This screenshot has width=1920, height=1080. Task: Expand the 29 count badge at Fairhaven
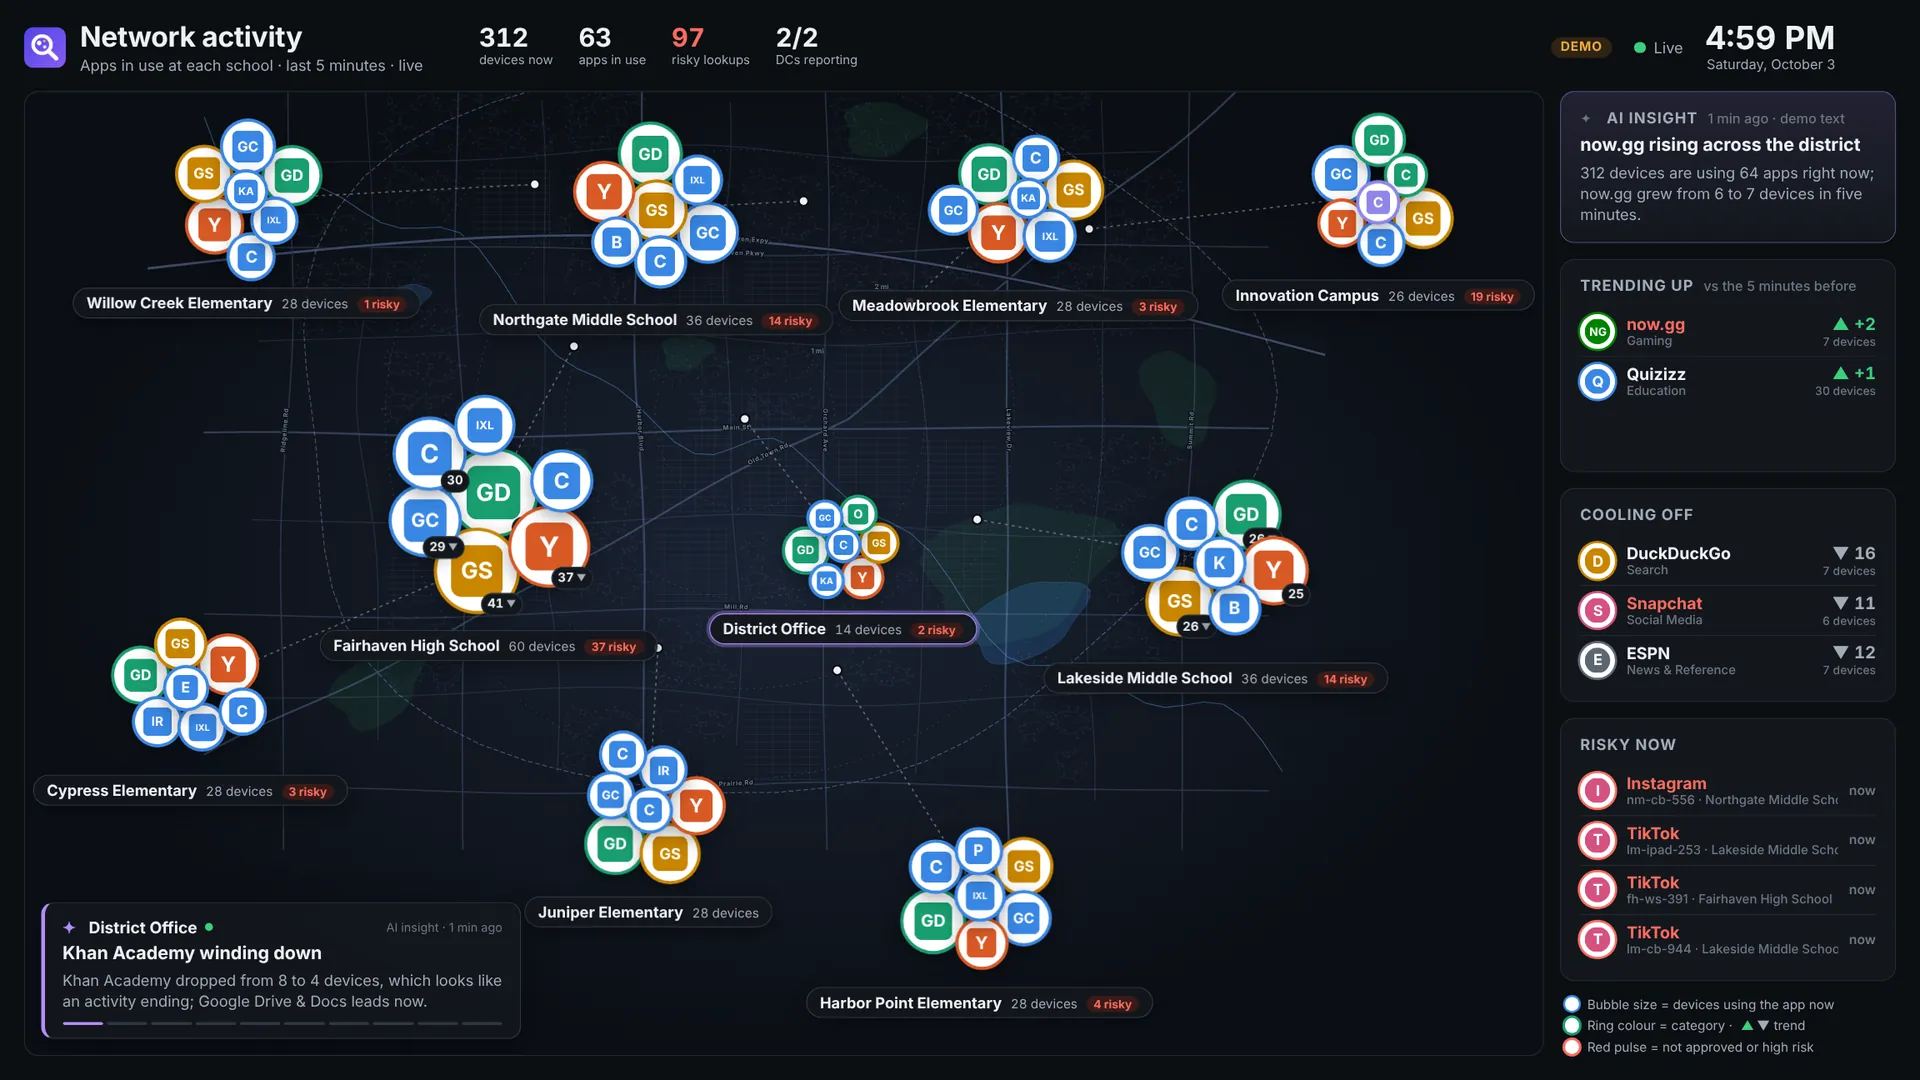(x=442, y=547)
